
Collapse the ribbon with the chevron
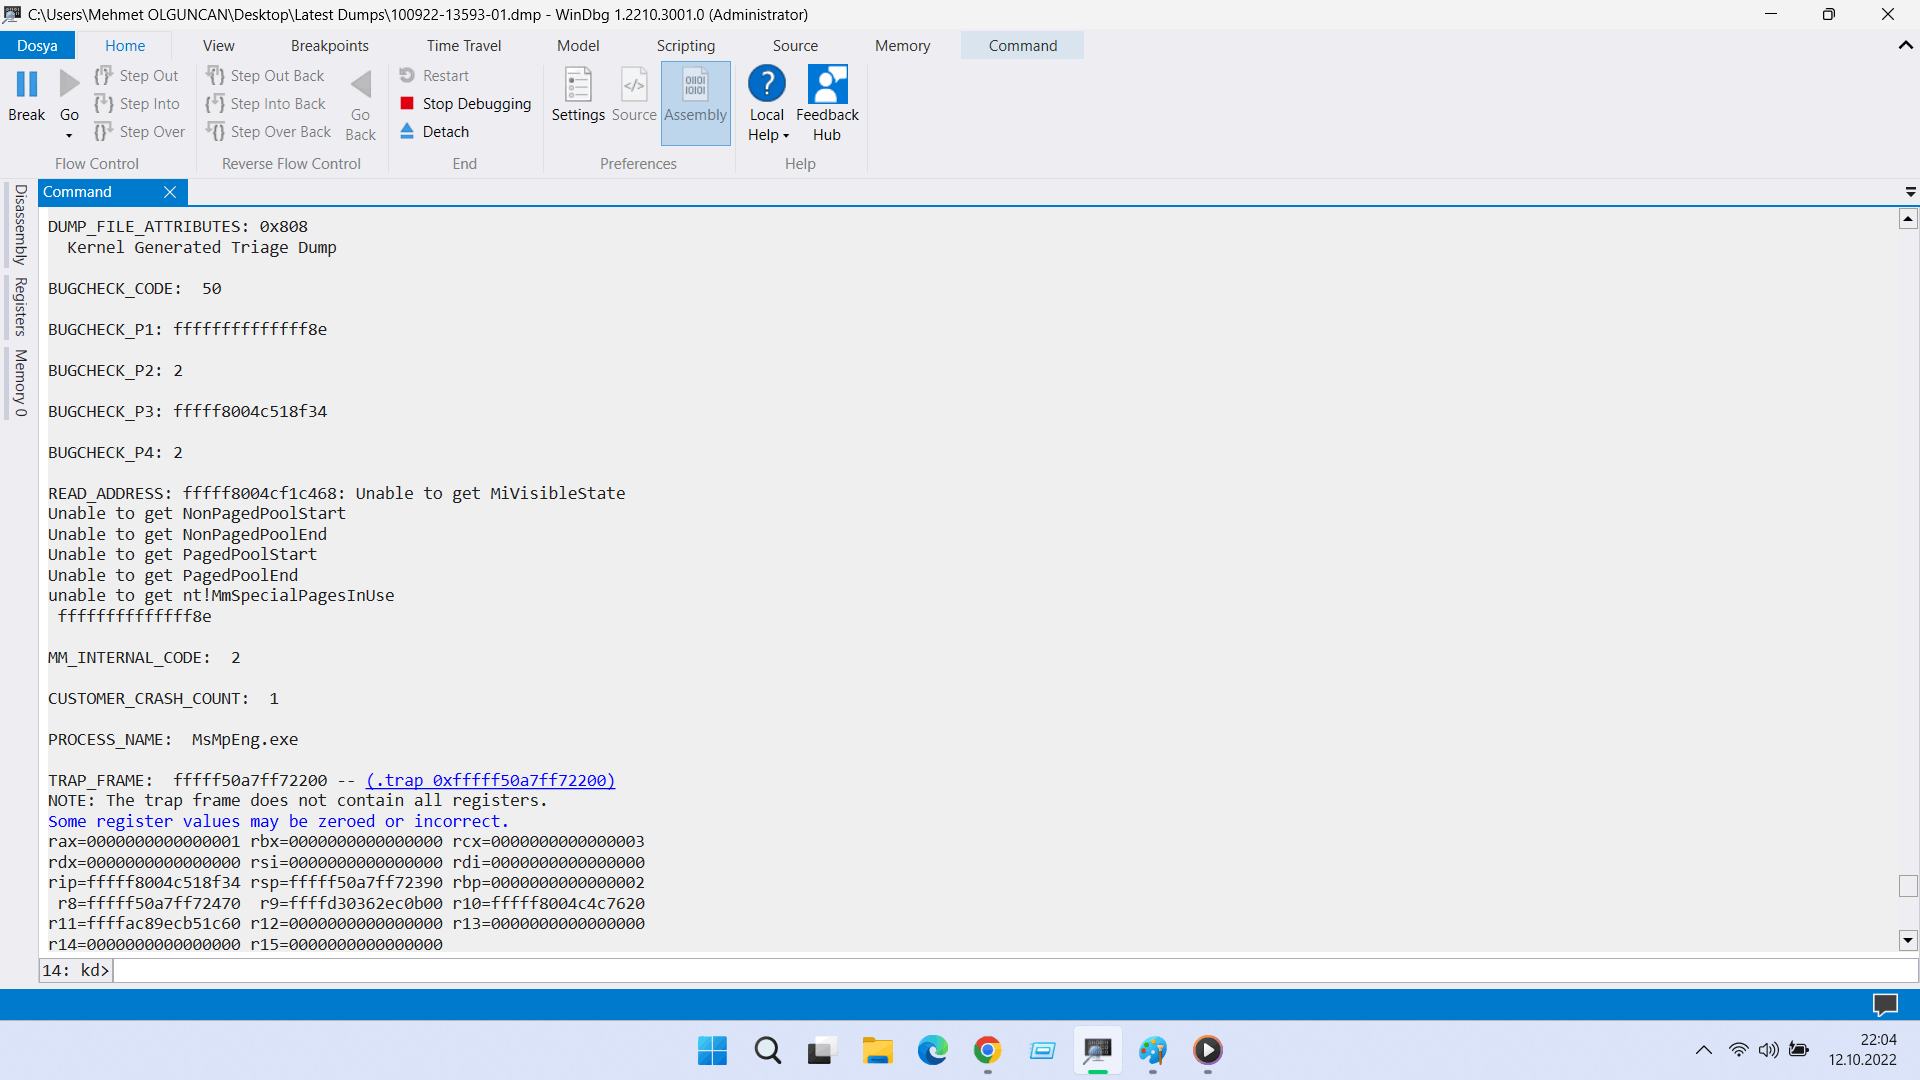(x=1905, y=45)
